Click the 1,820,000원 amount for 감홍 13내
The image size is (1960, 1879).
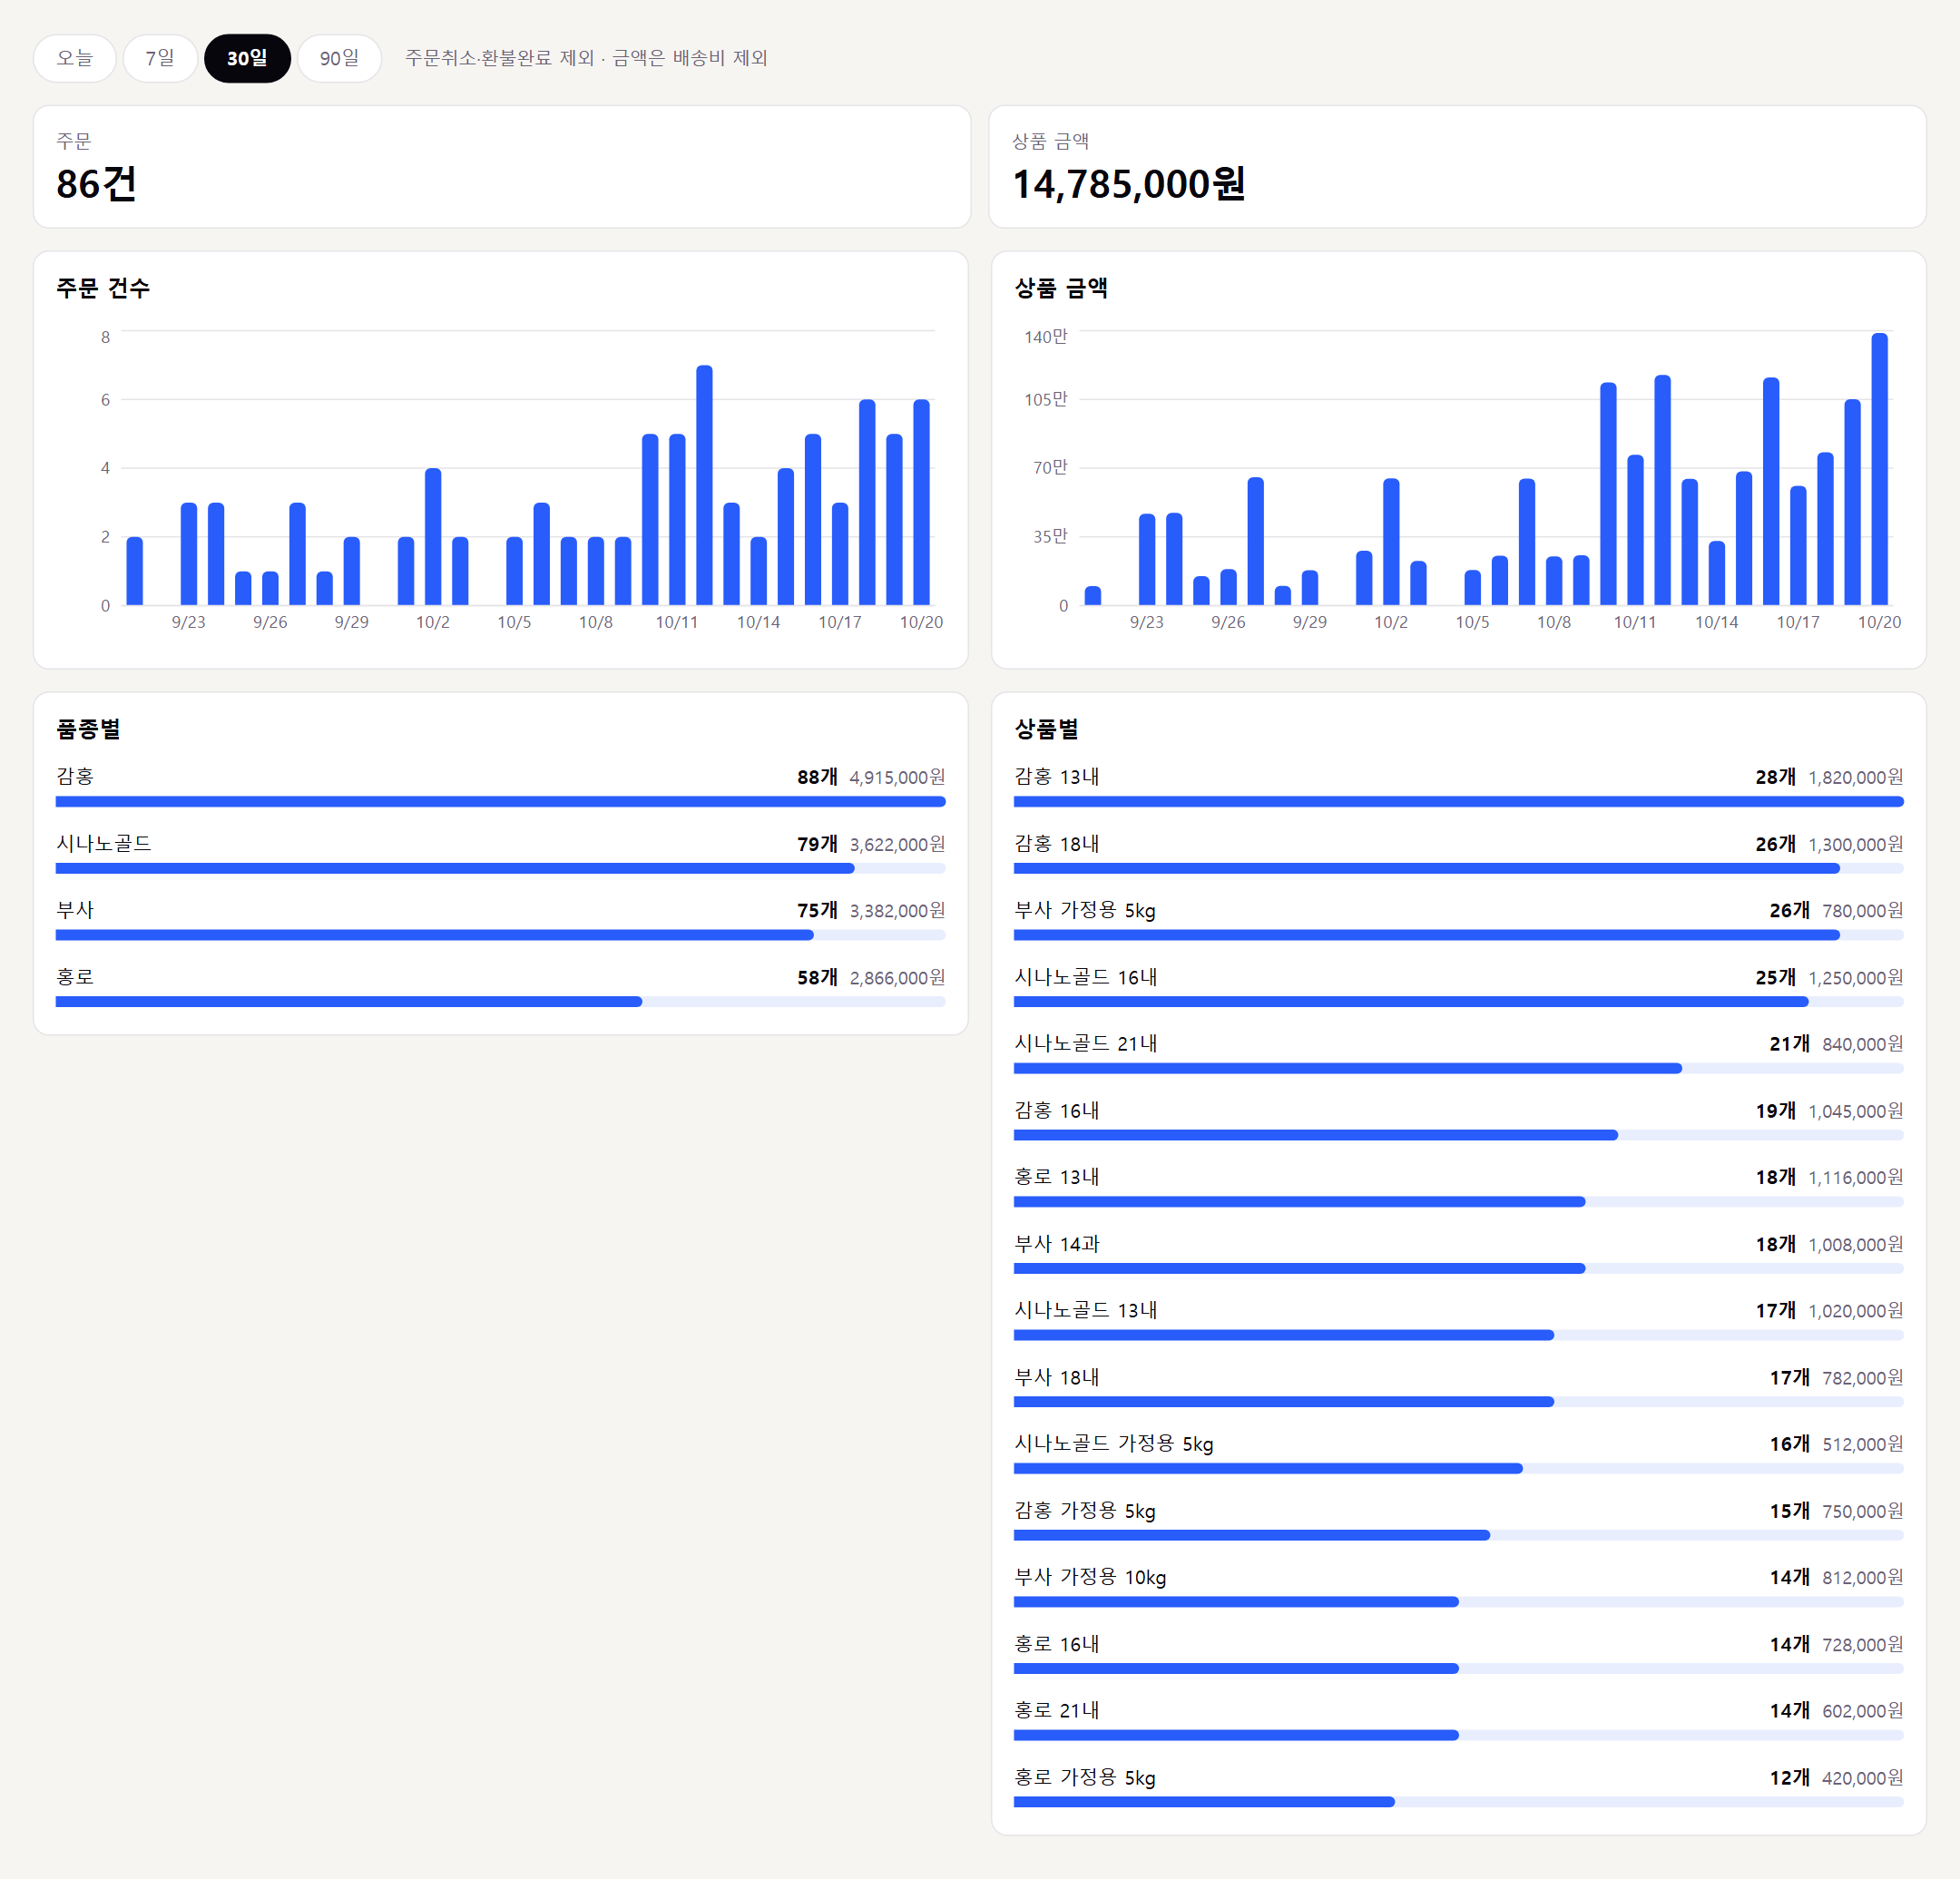1855,777
